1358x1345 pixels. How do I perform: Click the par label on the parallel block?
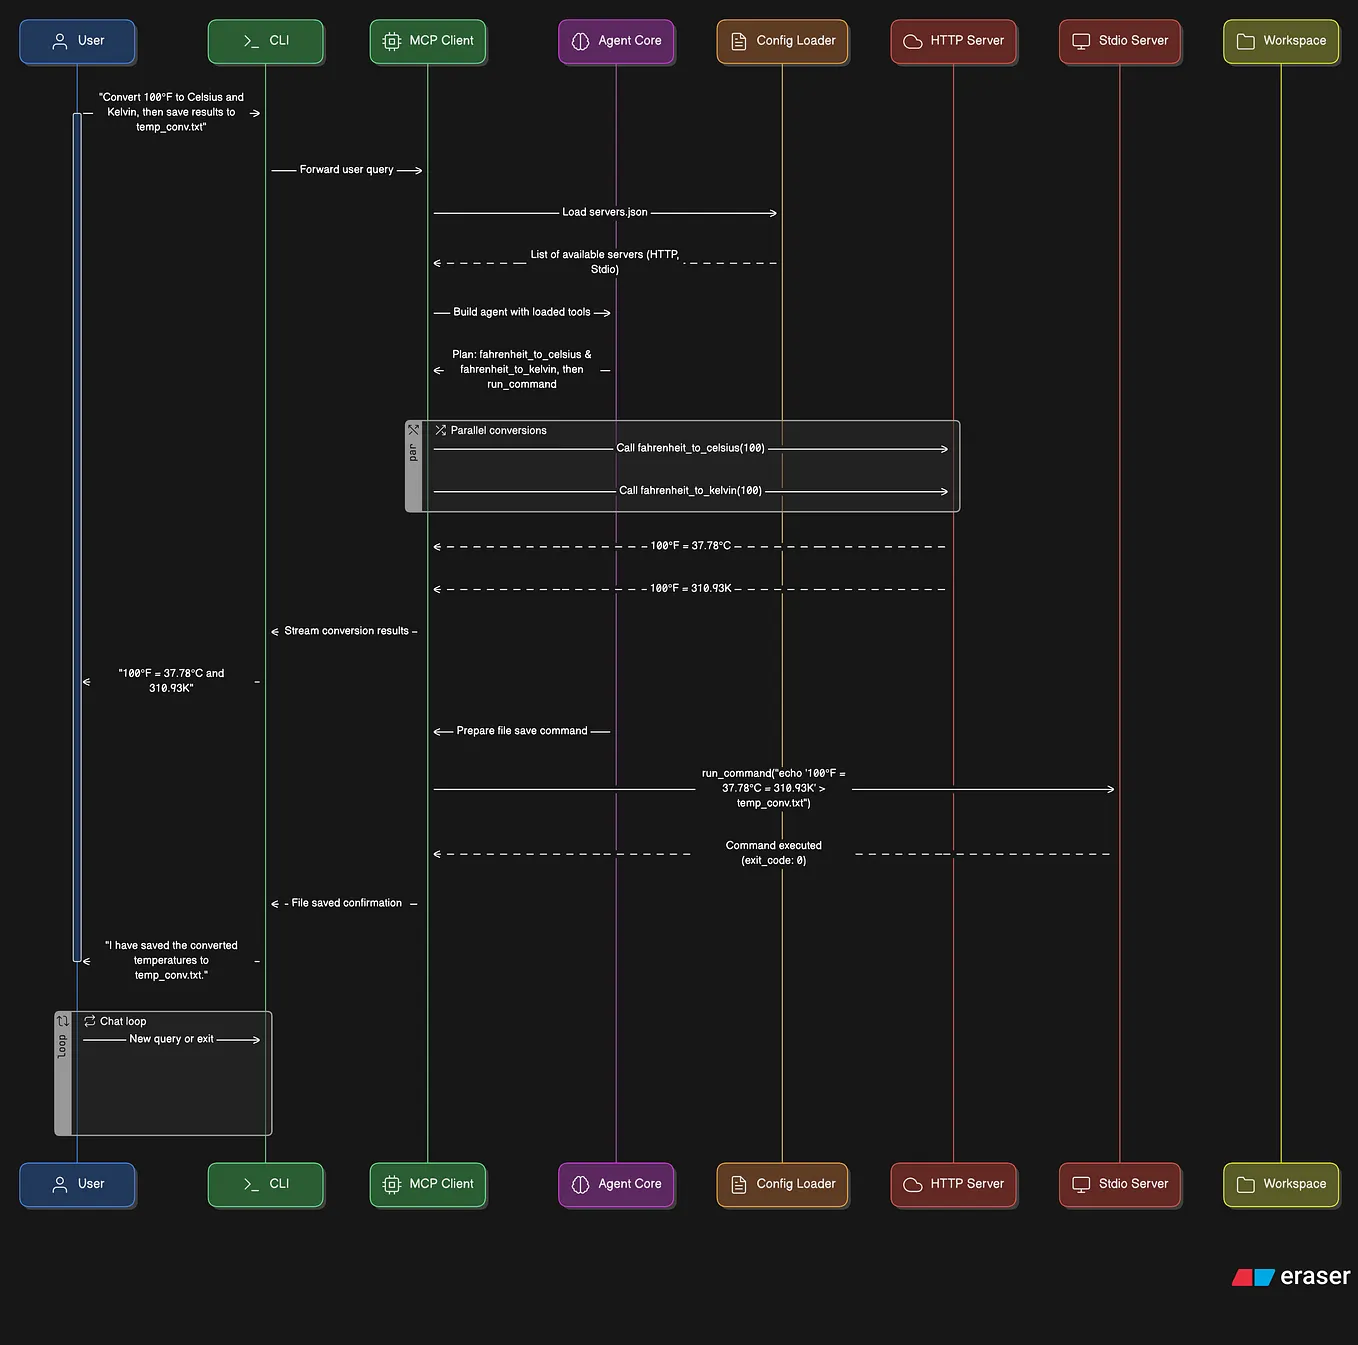[413, 452]
